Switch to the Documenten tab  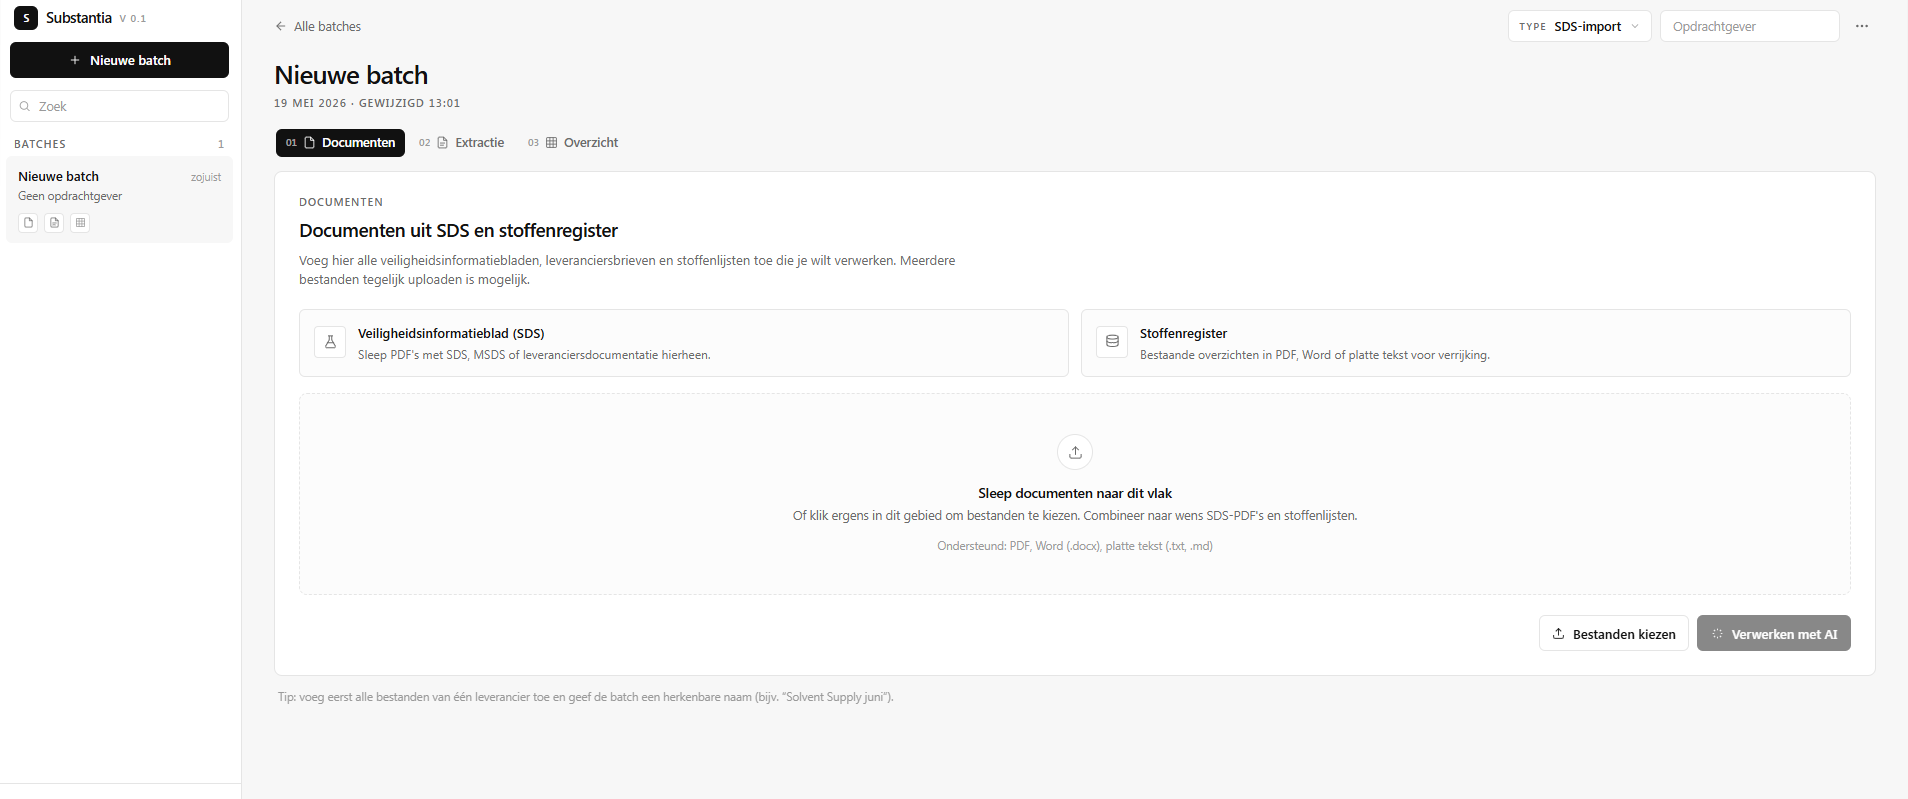coord(340,143)
